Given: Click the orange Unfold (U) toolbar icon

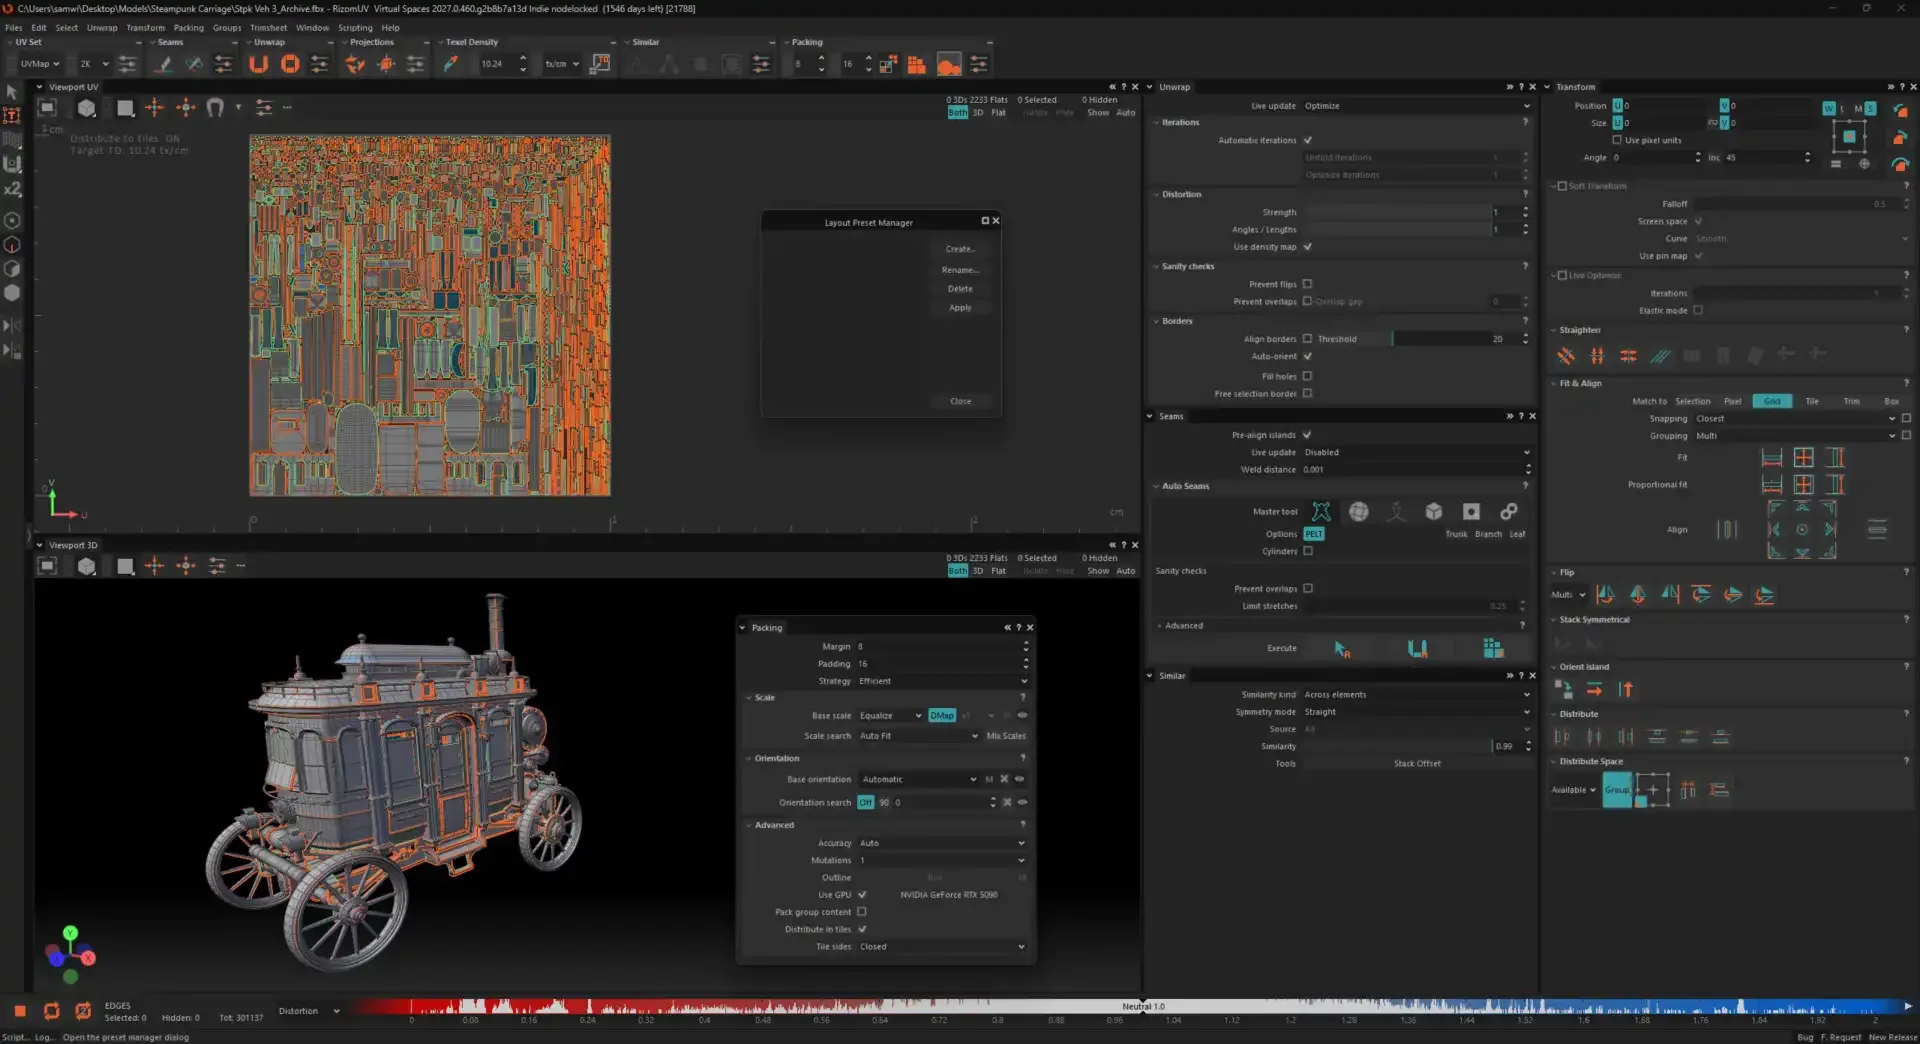Looking at the screenshot, I should (x=258, y=64).
